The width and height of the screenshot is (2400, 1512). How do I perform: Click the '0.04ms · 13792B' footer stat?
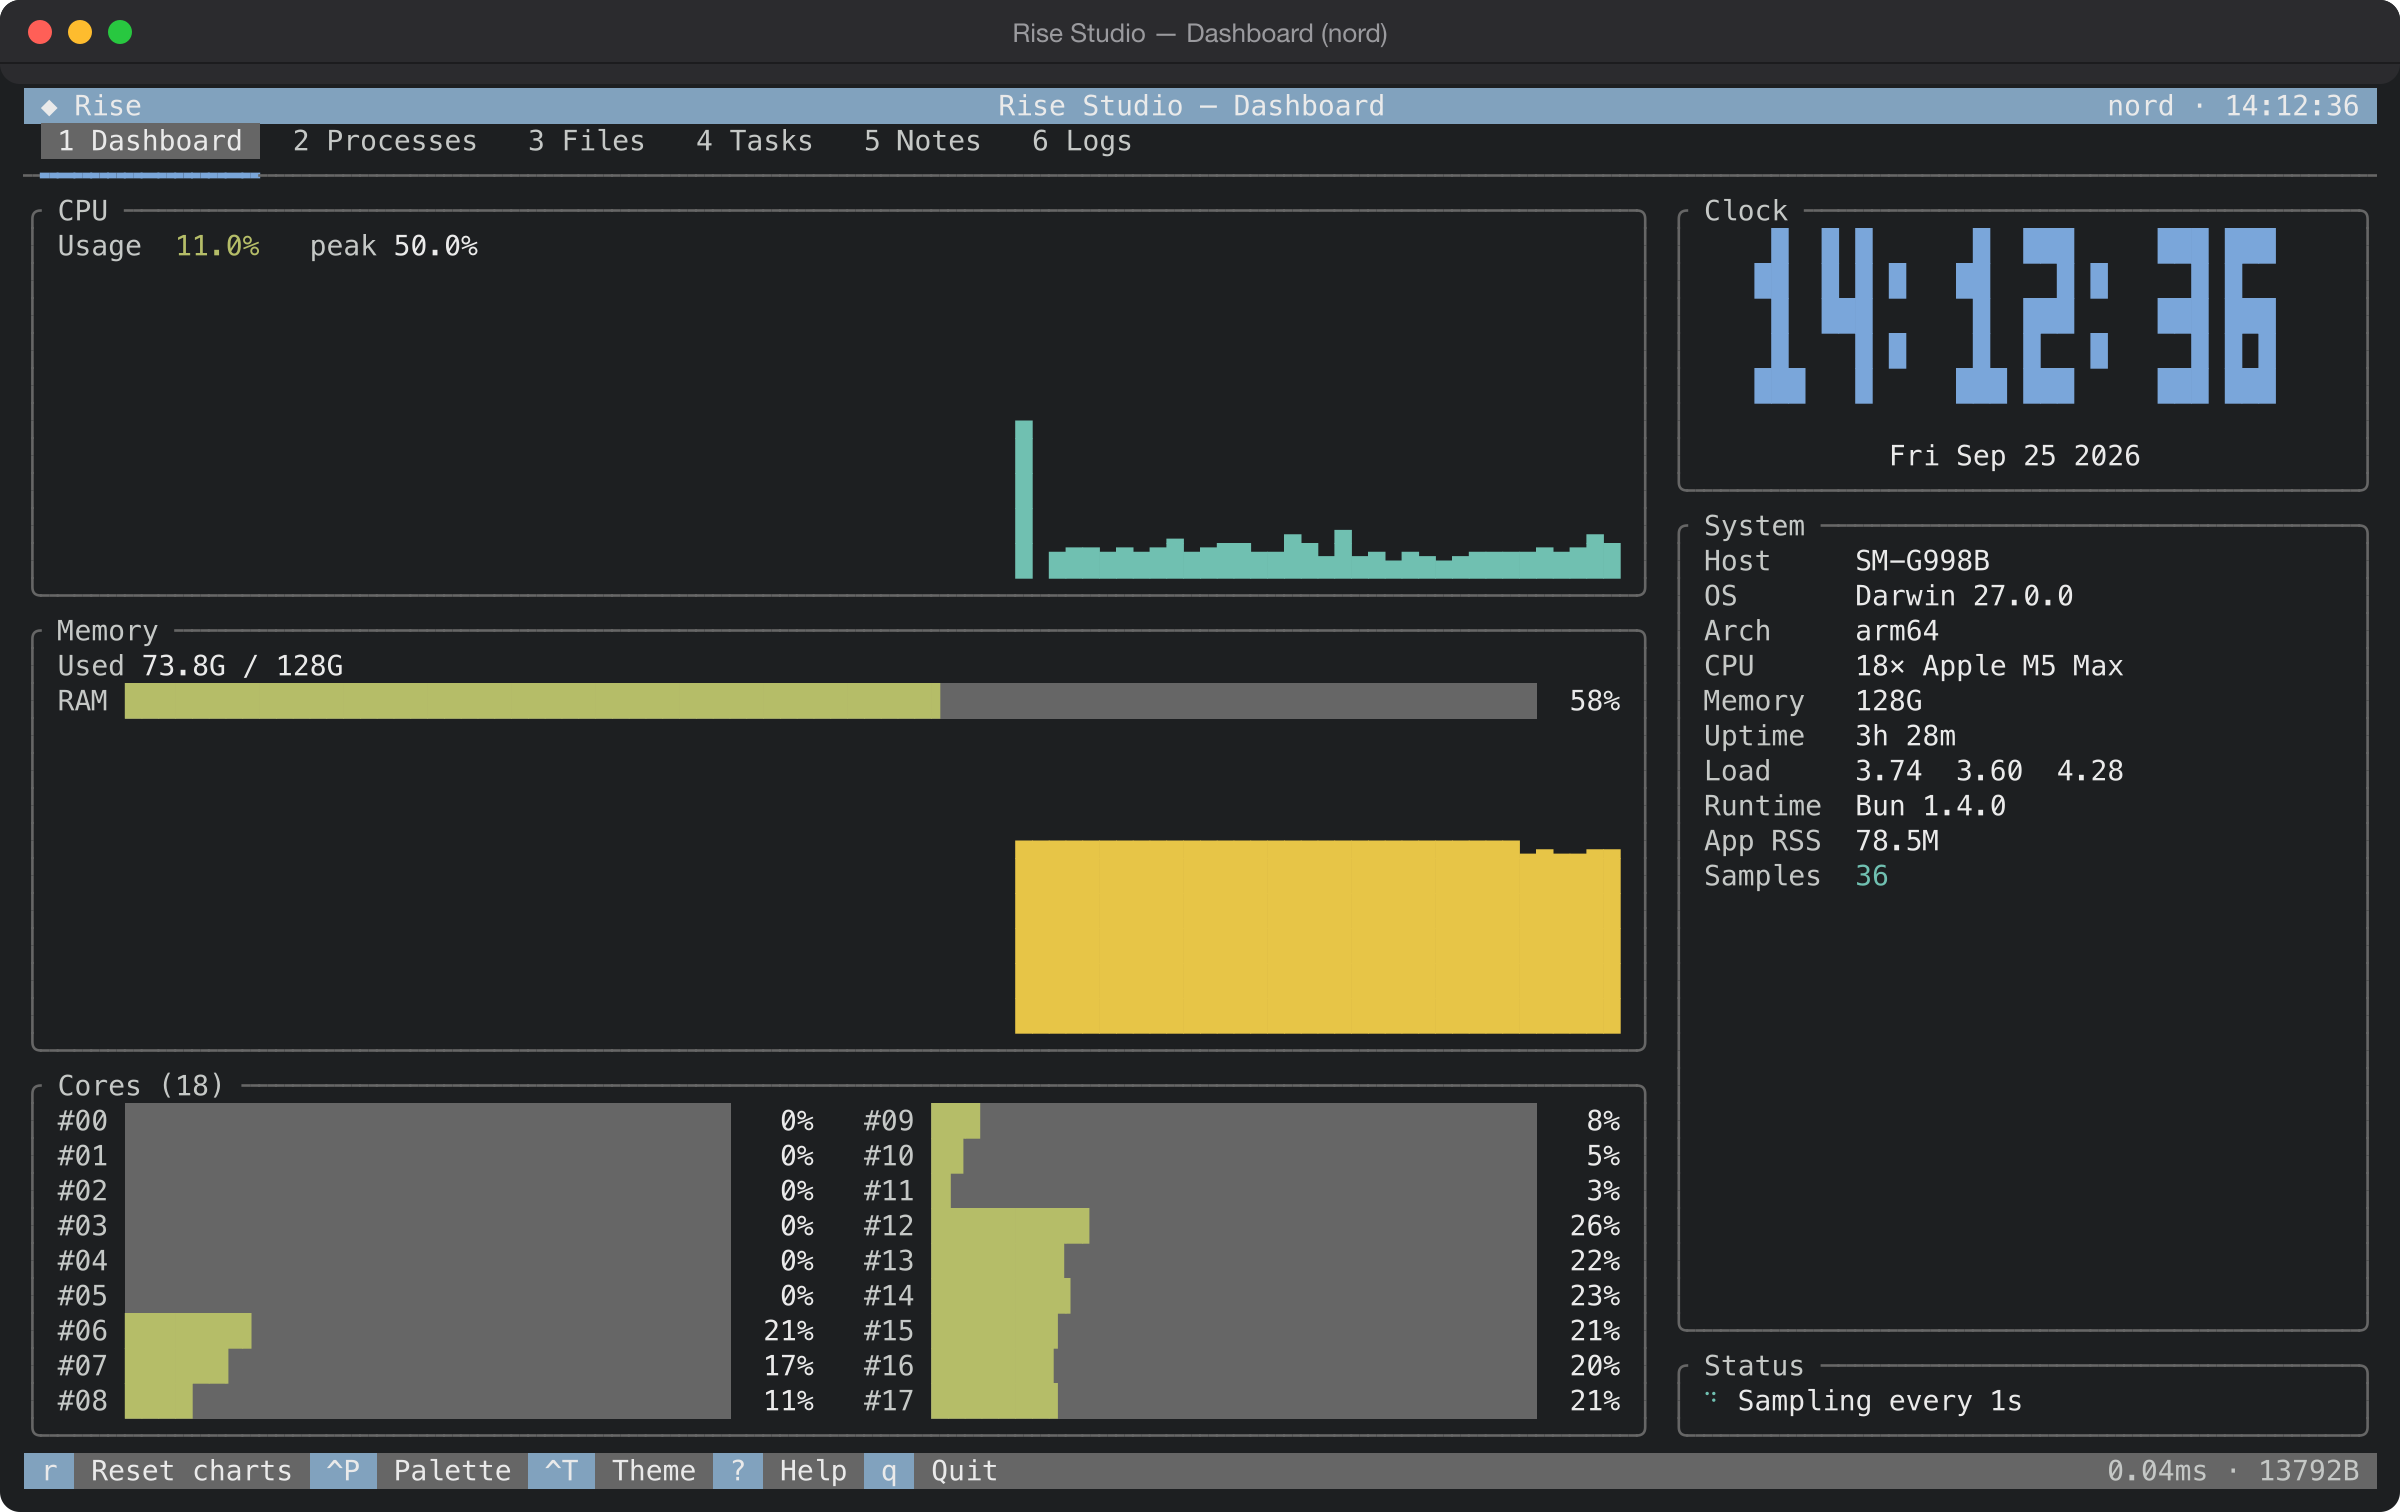coord(2232,1470)
